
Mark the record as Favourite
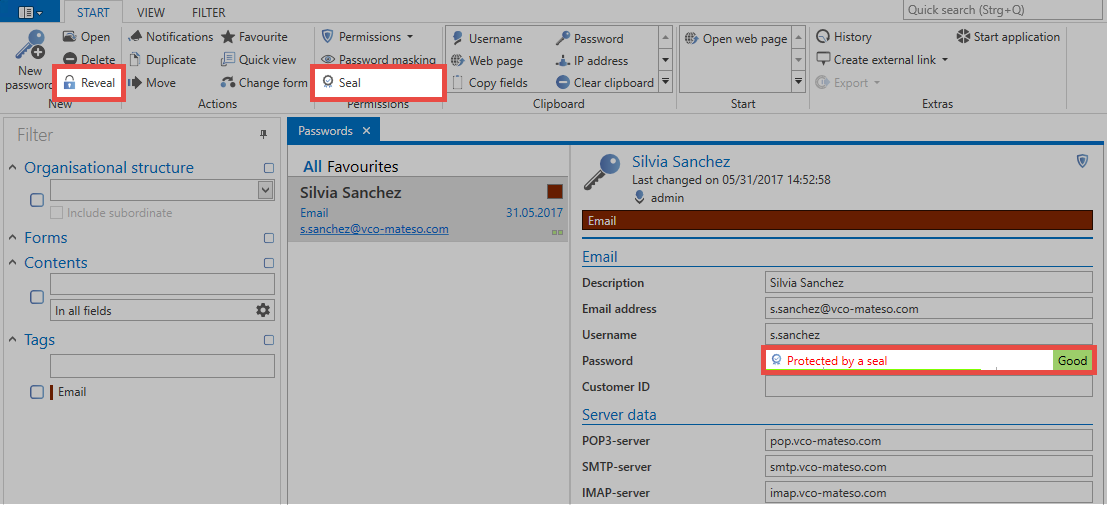[253, 37]
